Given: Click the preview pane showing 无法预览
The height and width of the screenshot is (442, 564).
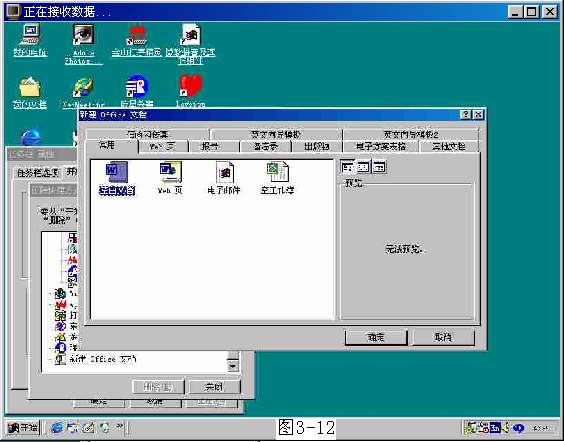Looking at the screenshot, I should pos(407,251).
